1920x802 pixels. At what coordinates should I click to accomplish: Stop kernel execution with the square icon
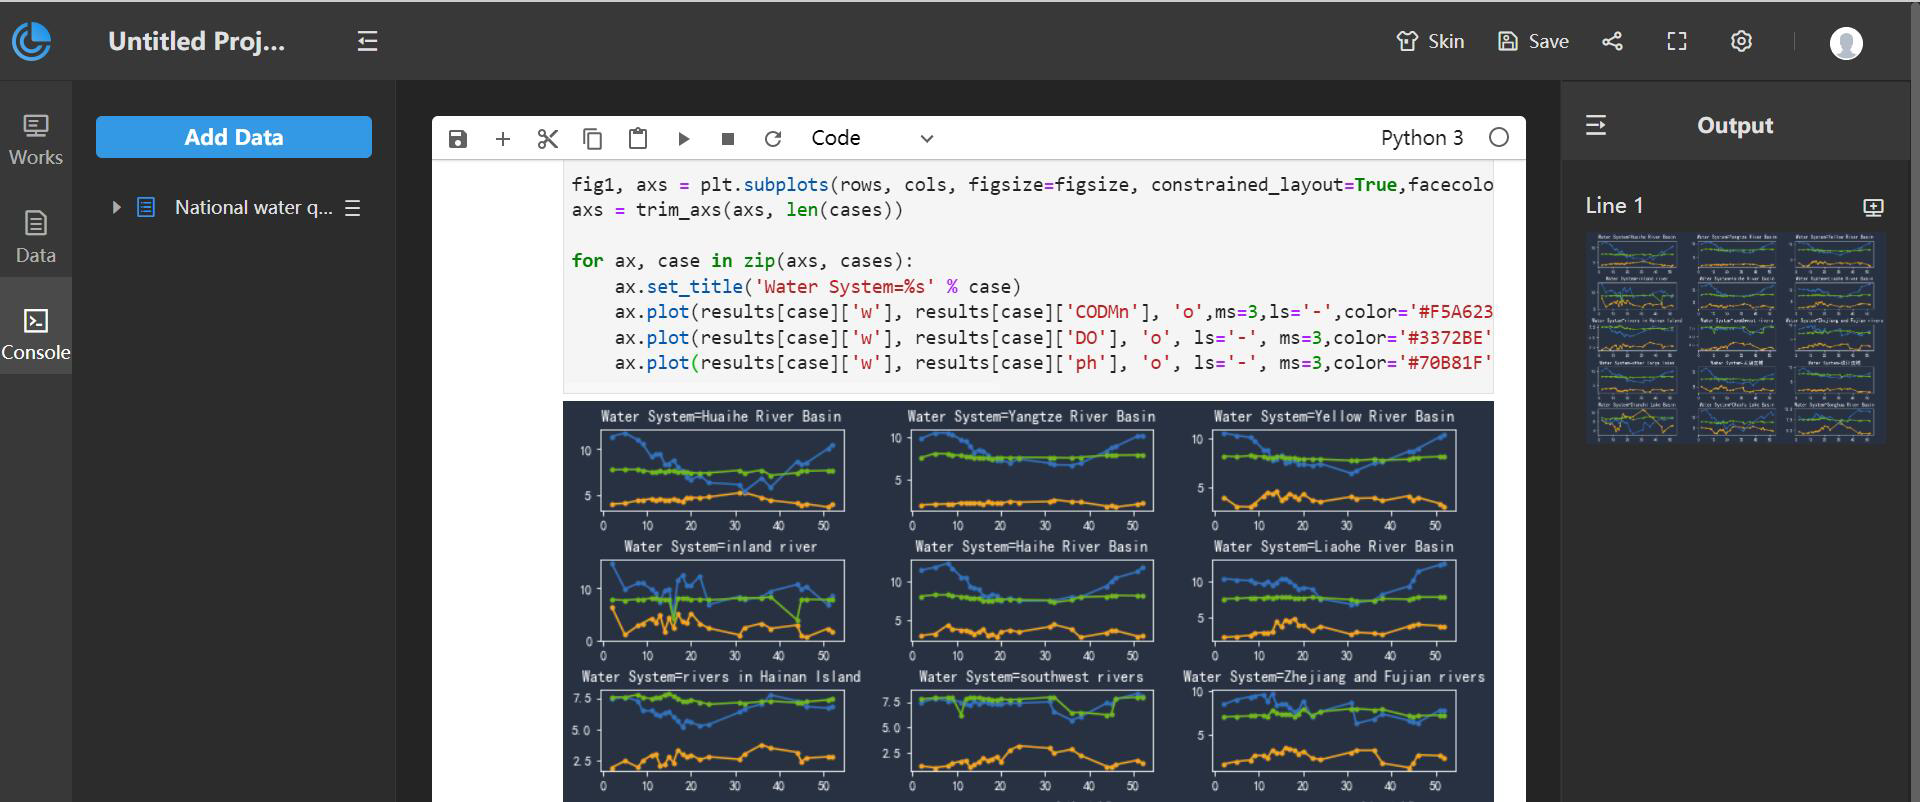click(x=728, y=139)
